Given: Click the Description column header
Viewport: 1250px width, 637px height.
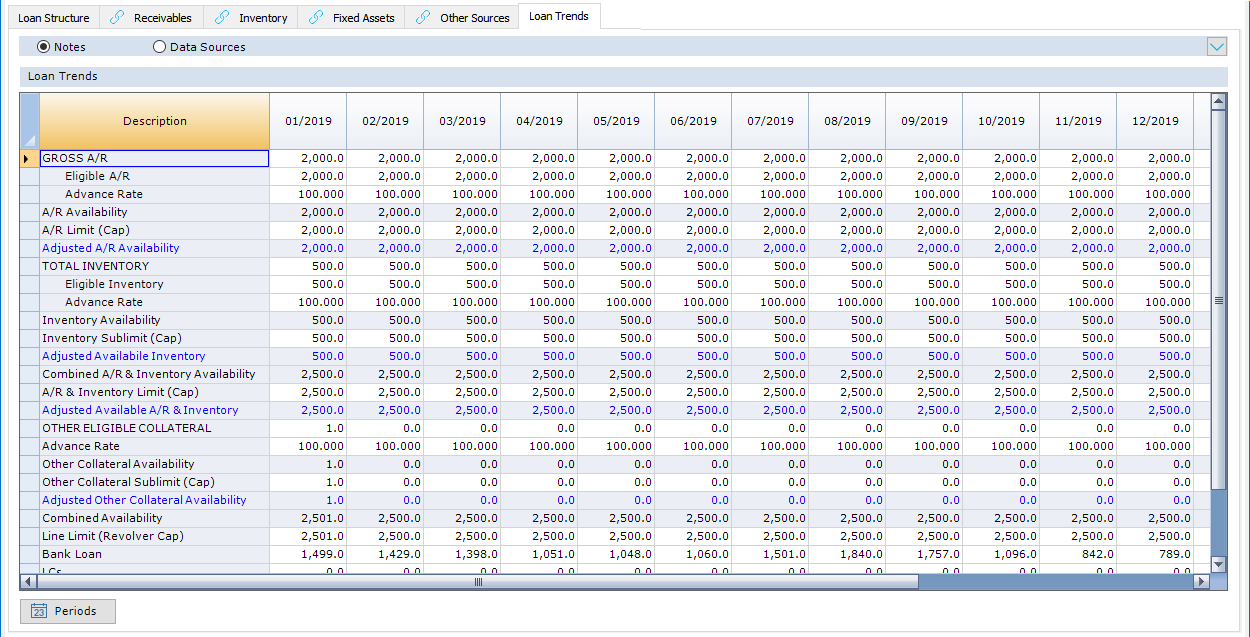Looking at the screenshot, I should pyautogui.click(x=154, y=121).
